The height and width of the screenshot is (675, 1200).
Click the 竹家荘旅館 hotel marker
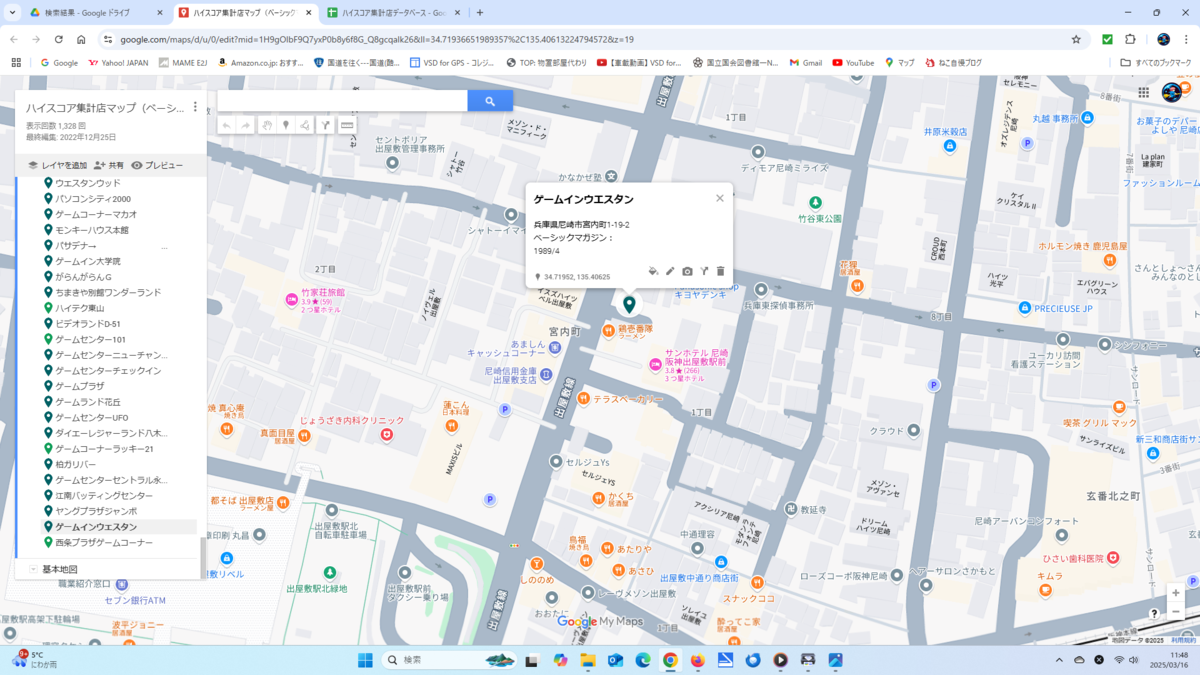point(291,298)
